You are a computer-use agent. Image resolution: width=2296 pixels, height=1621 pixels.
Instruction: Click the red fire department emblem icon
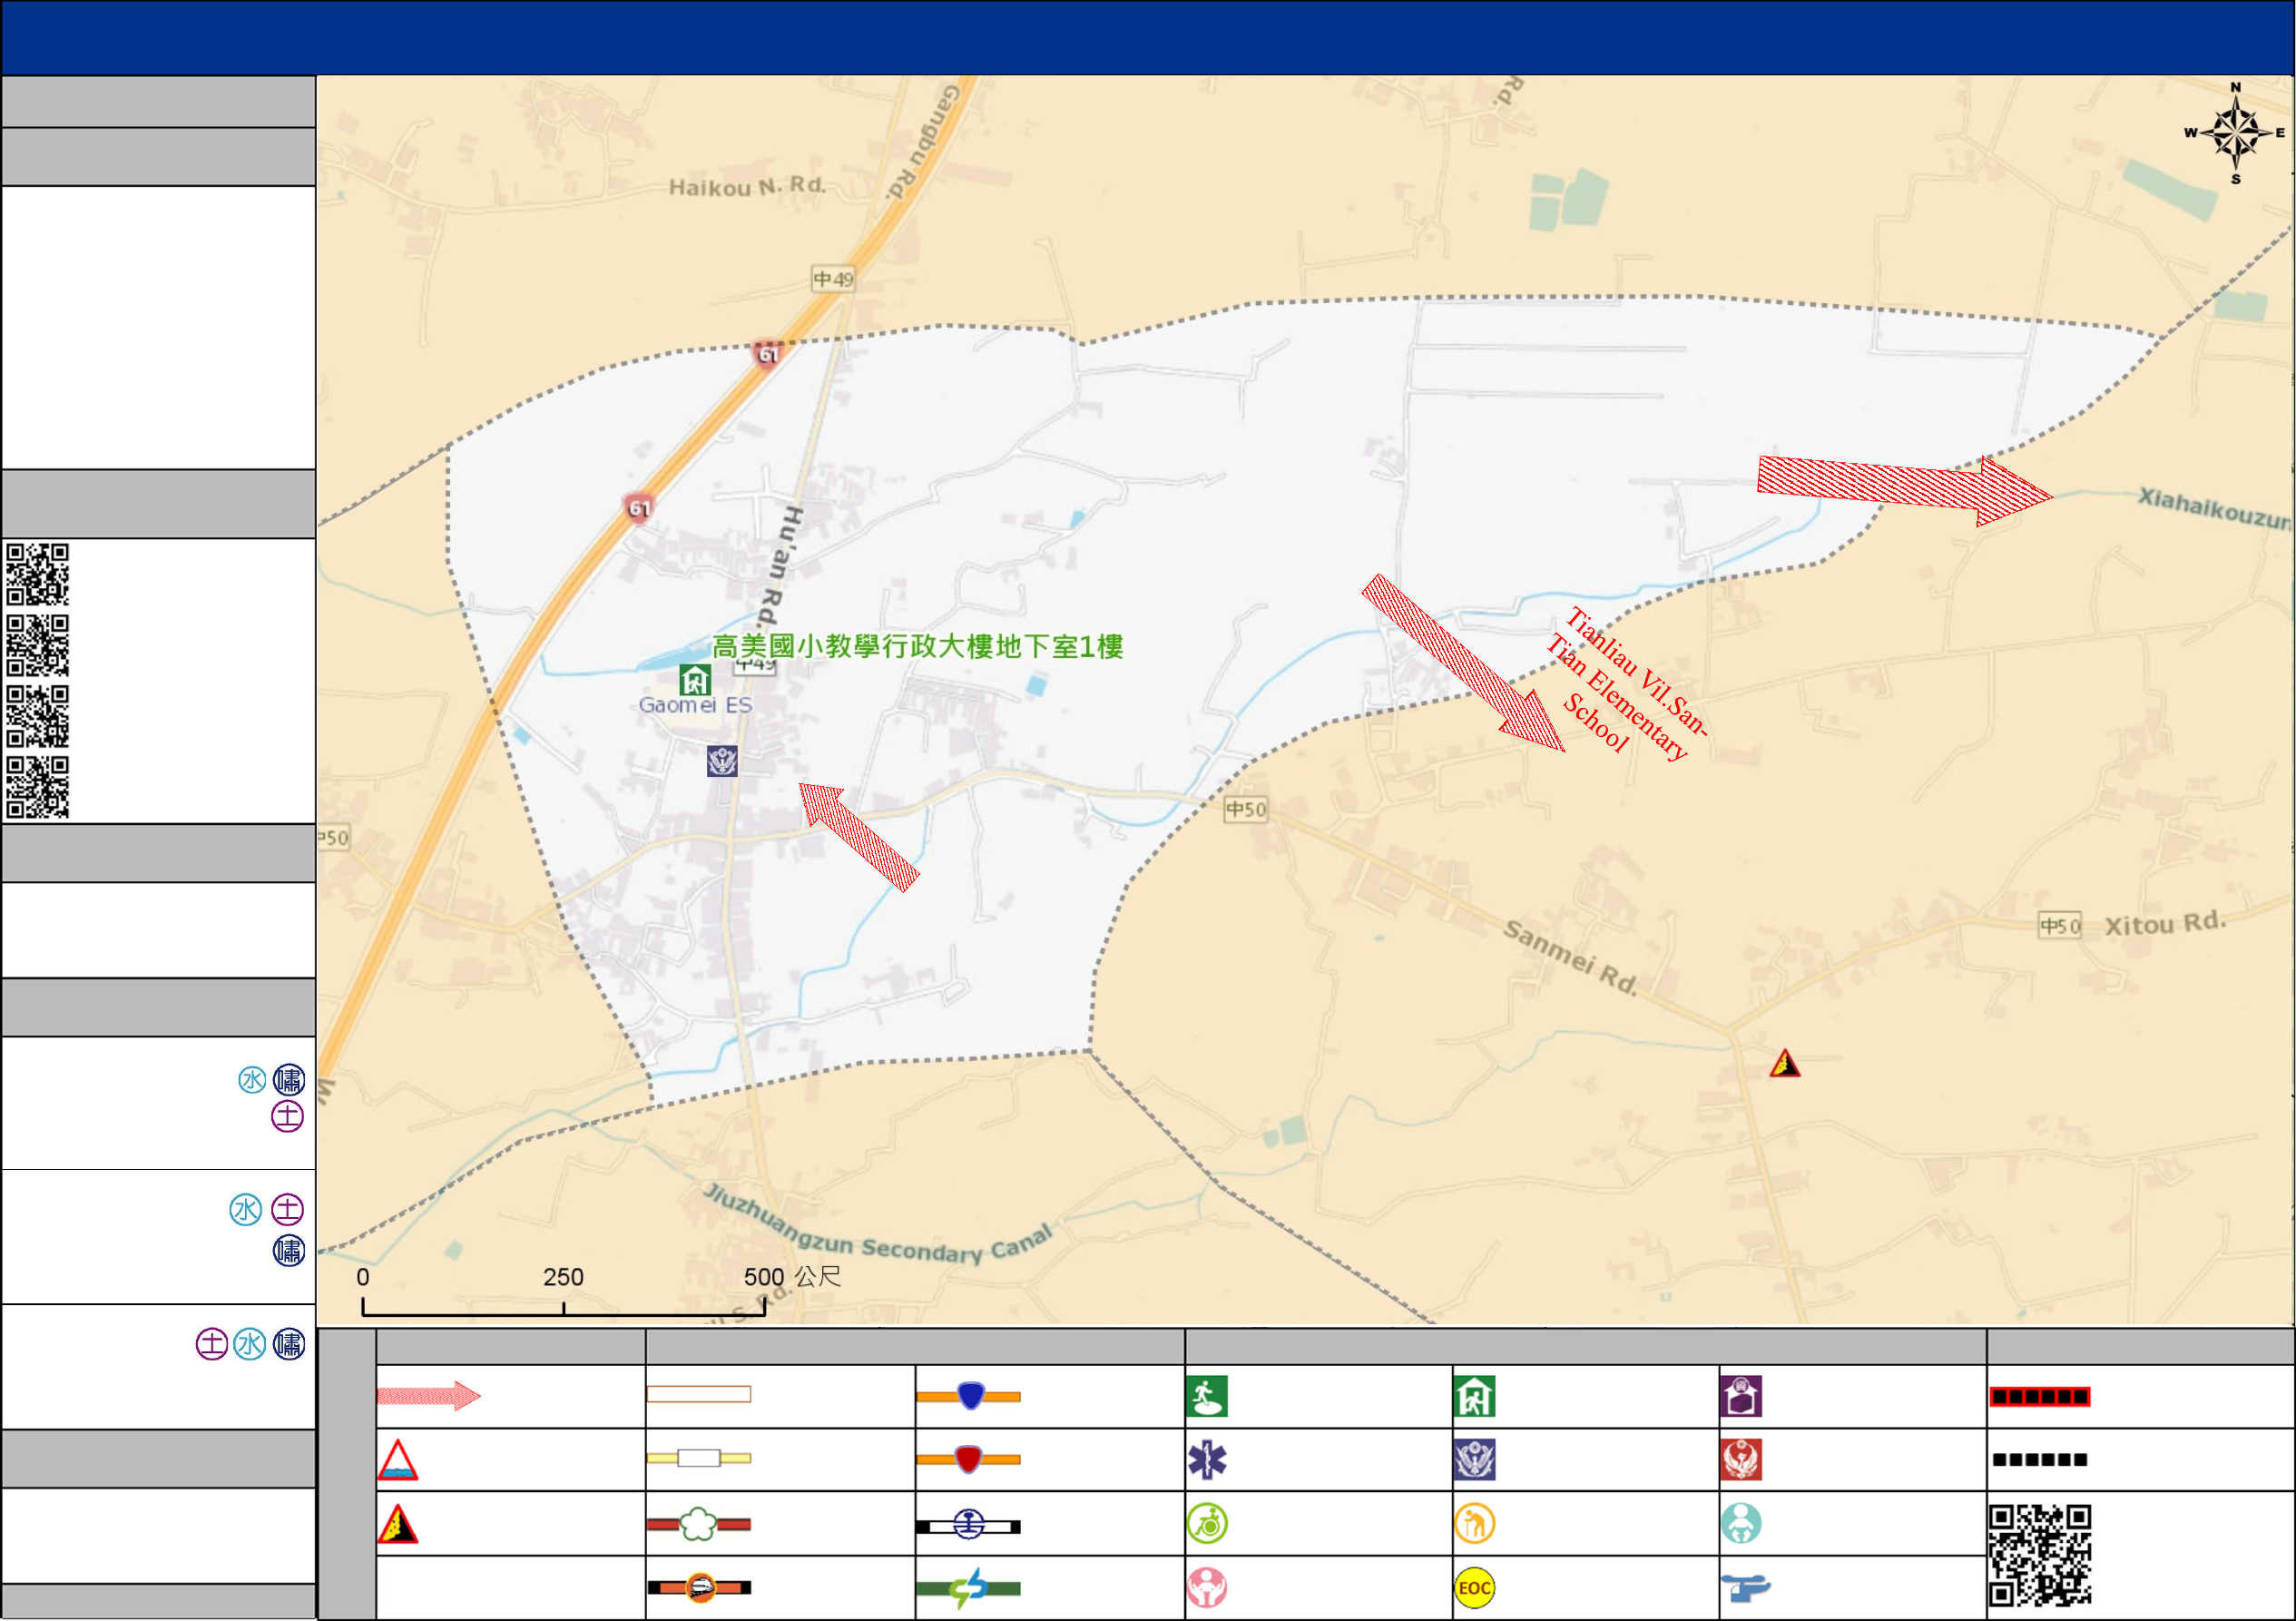(1741, 1460)
